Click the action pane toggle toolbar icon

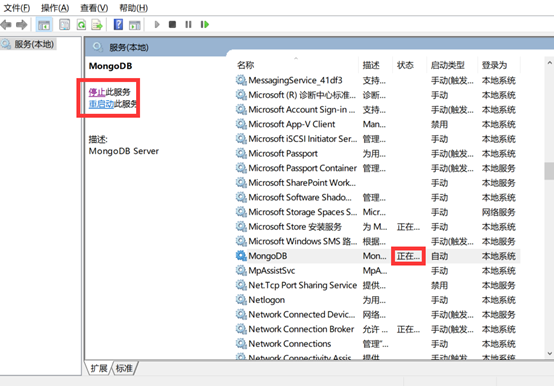tap(135, 25)
